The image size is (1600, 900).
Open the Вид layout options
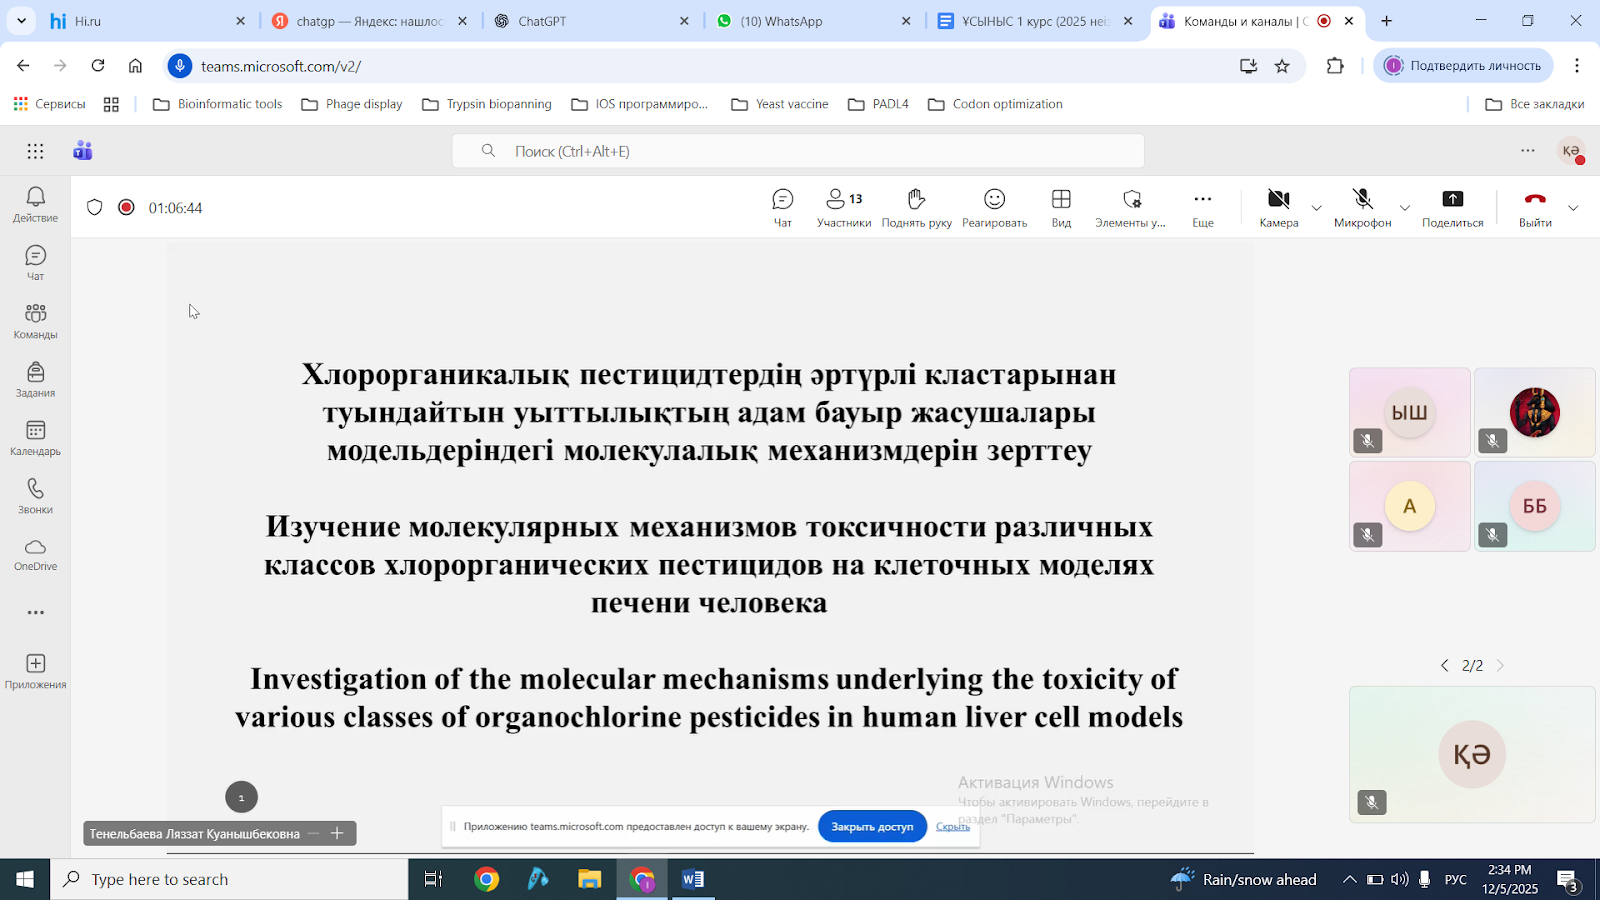click(x=1061, y=207)
